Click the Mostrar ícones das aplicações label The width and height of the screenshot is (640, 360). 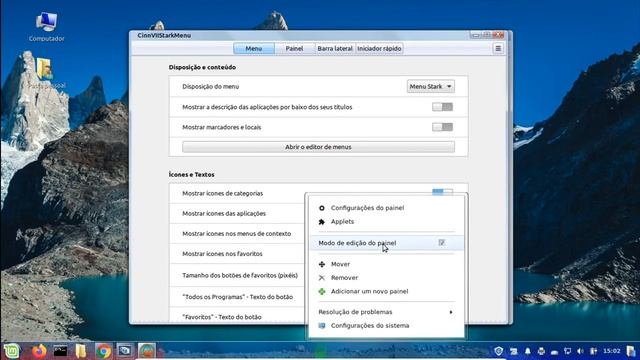coord(224,213)
